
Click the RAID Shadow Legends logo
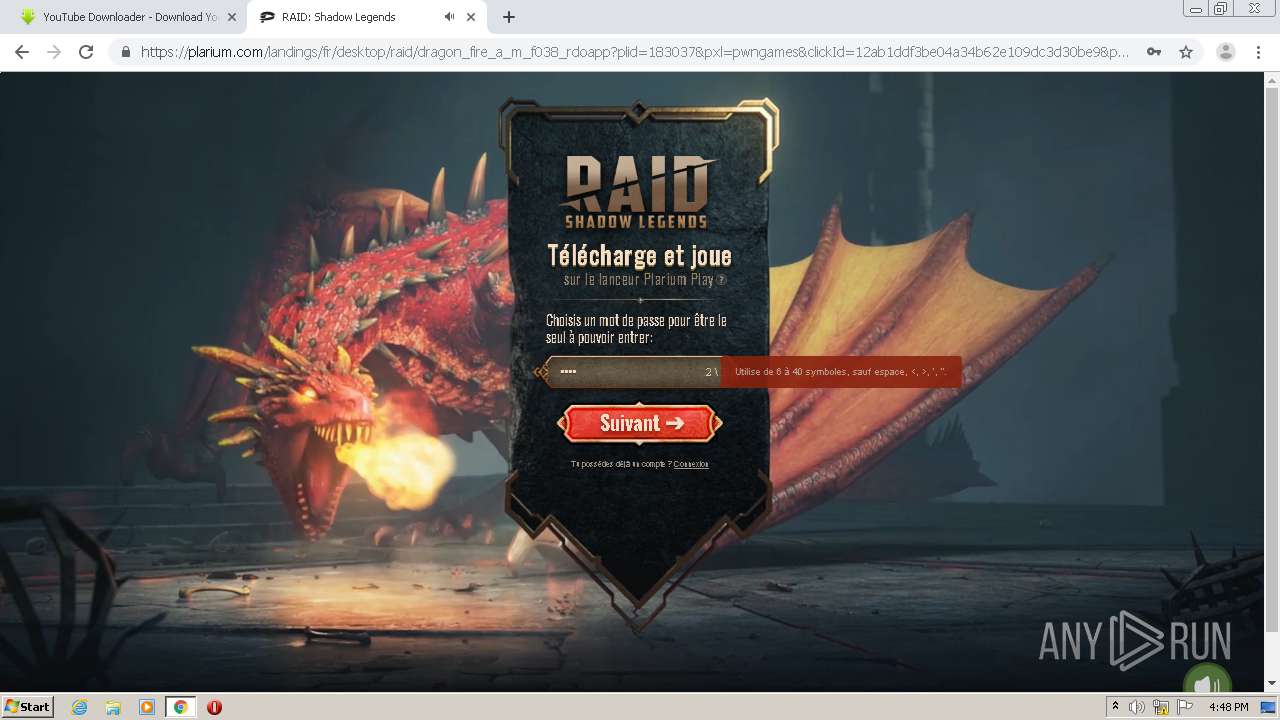click(638, 190)
